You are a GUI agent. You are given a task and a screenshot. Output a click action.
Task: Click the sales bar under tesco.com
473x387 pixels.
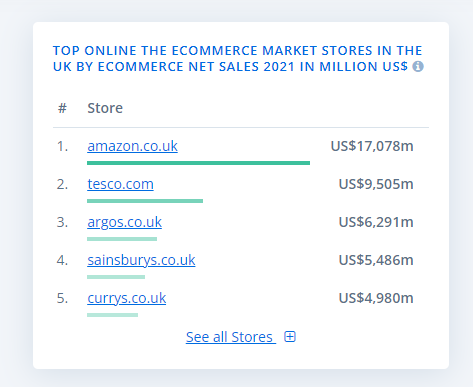tap(145, 201)
